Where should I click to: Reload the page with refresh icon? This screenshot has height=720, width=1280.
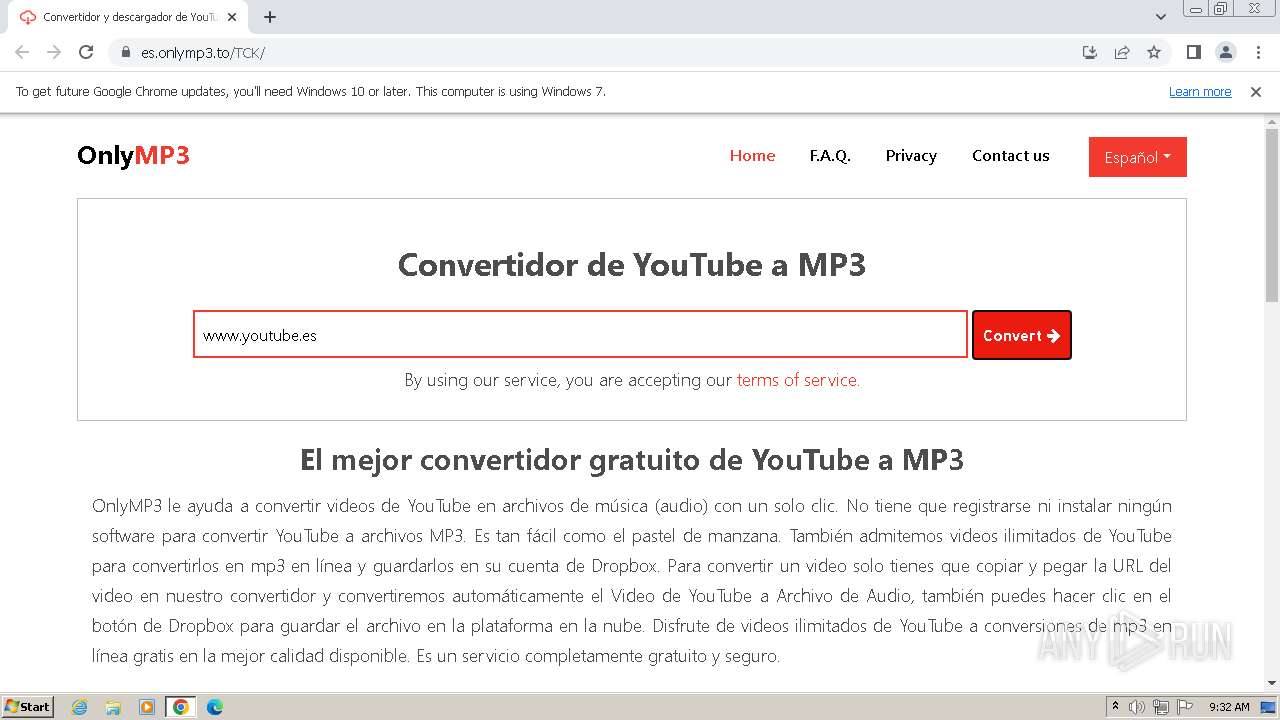[86, 52]
